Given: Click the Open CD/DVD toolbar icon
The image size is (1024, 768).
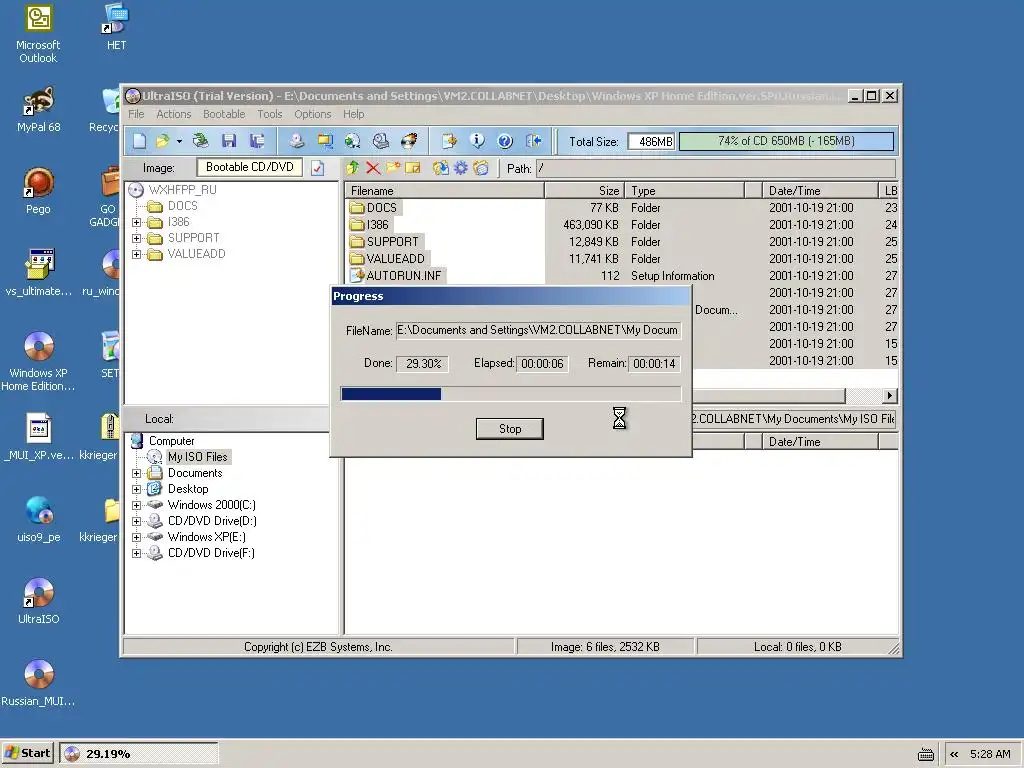Looking at the screenshot, I should [200, 141].
